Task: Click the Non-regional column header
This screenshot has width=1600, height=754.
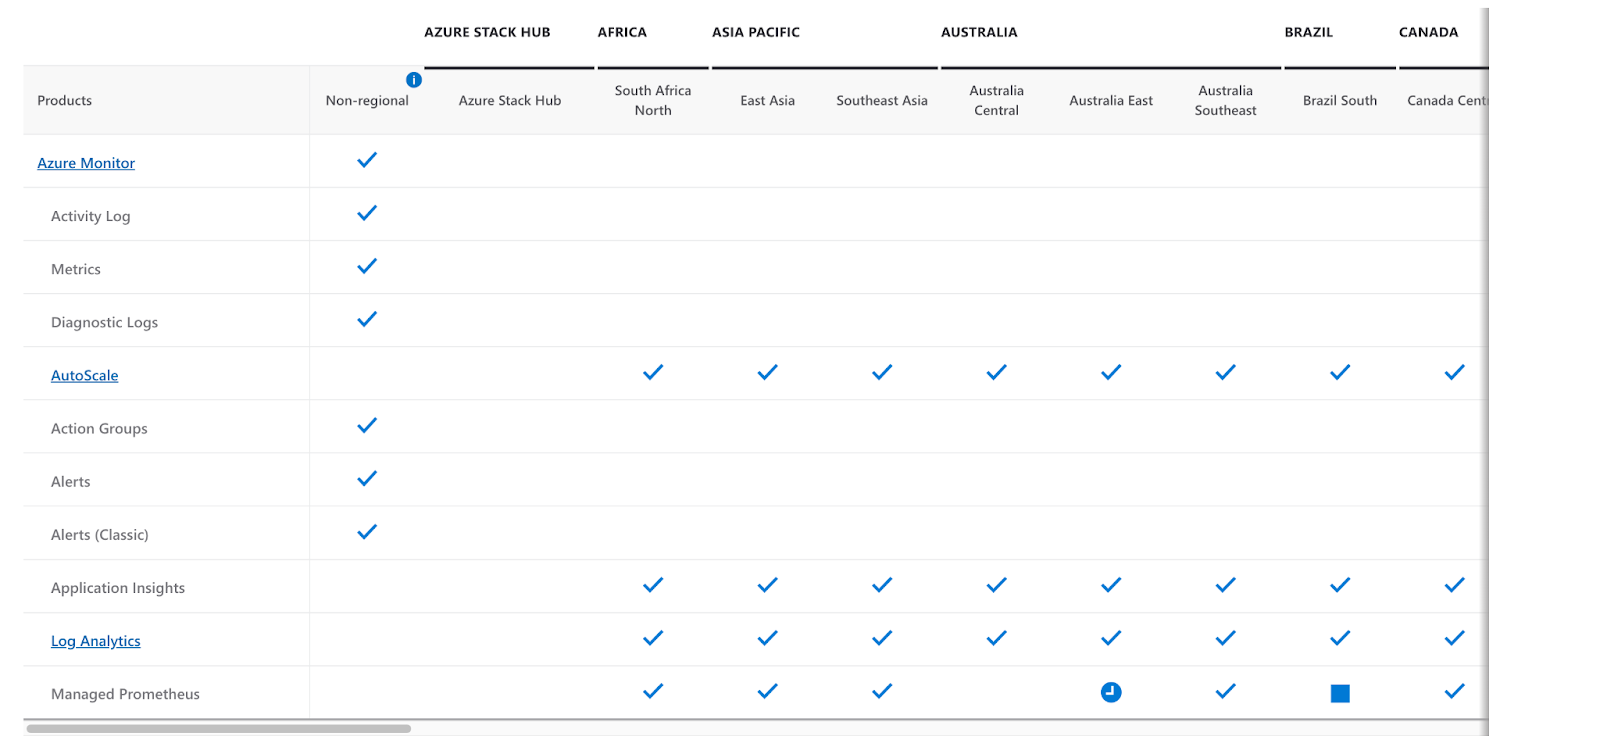Action: point(367,100)
